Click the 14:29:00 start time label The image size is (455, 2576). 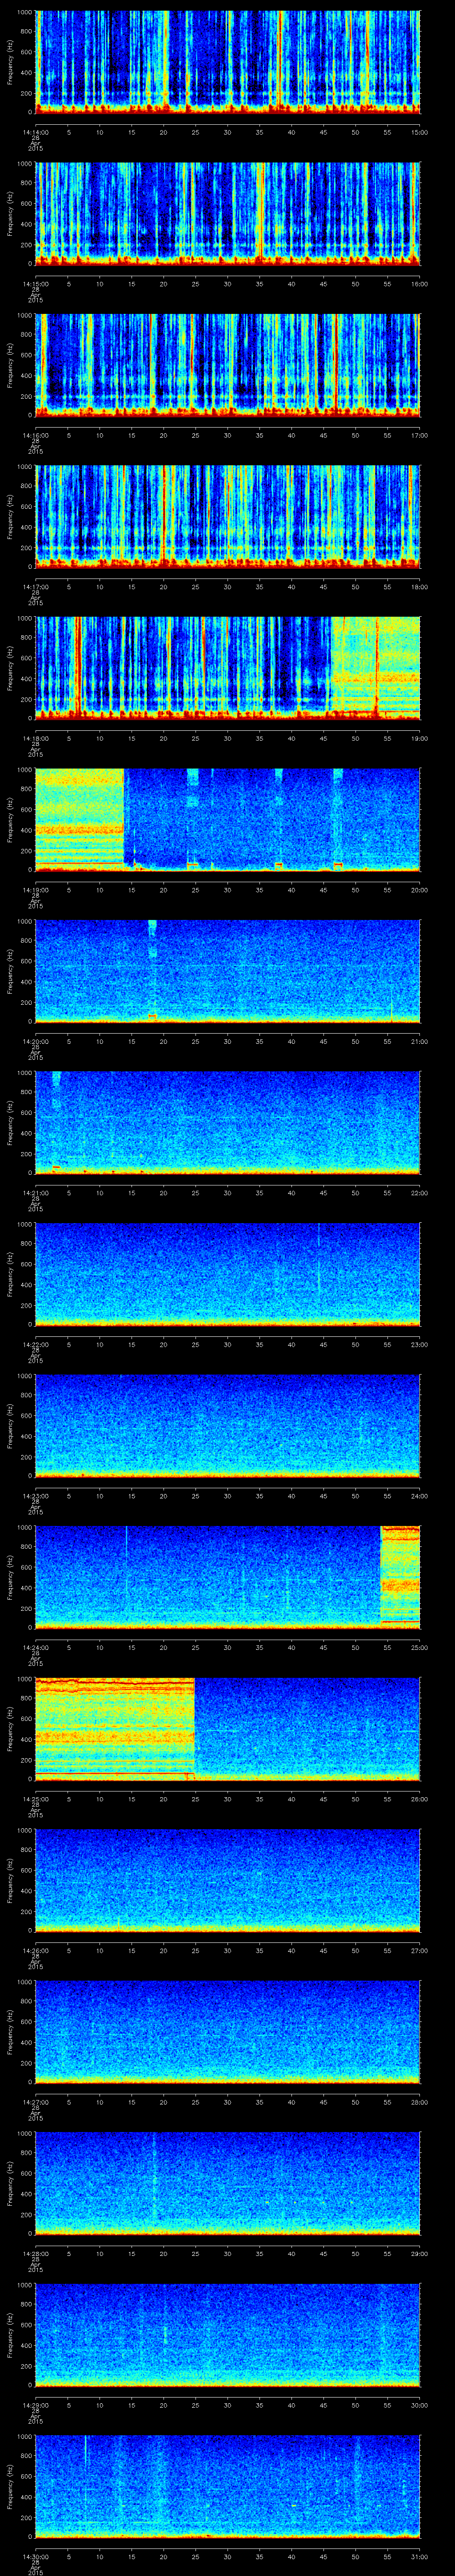coord(35,2405)
